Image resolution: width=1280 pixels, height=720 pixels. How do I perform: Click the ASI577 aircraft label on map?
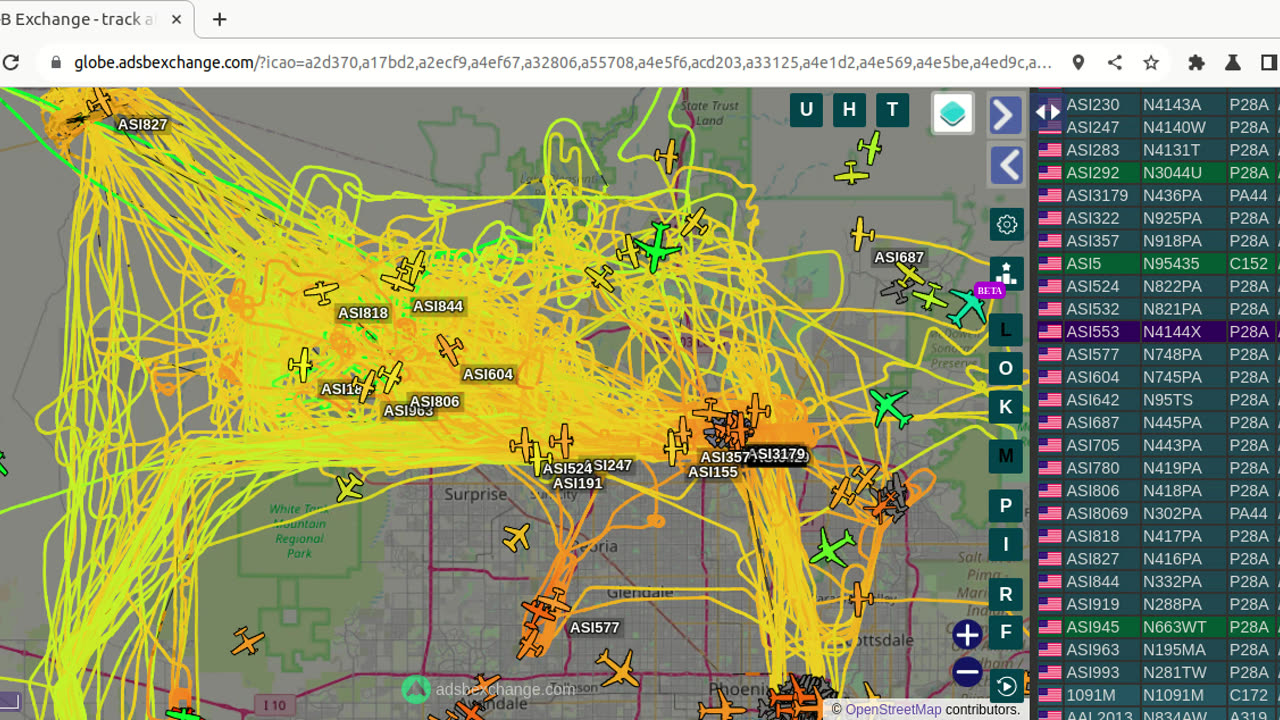point(594,627)
